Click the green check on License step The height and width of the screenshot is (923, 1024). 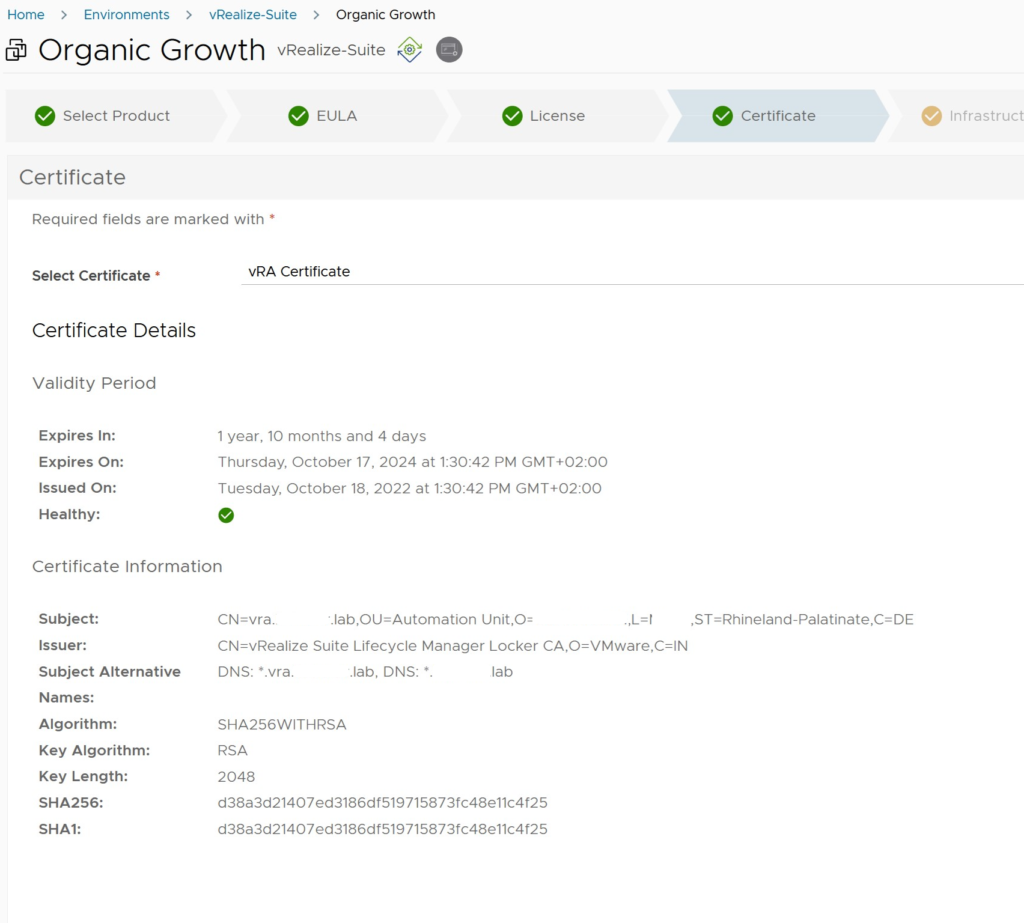513,116
